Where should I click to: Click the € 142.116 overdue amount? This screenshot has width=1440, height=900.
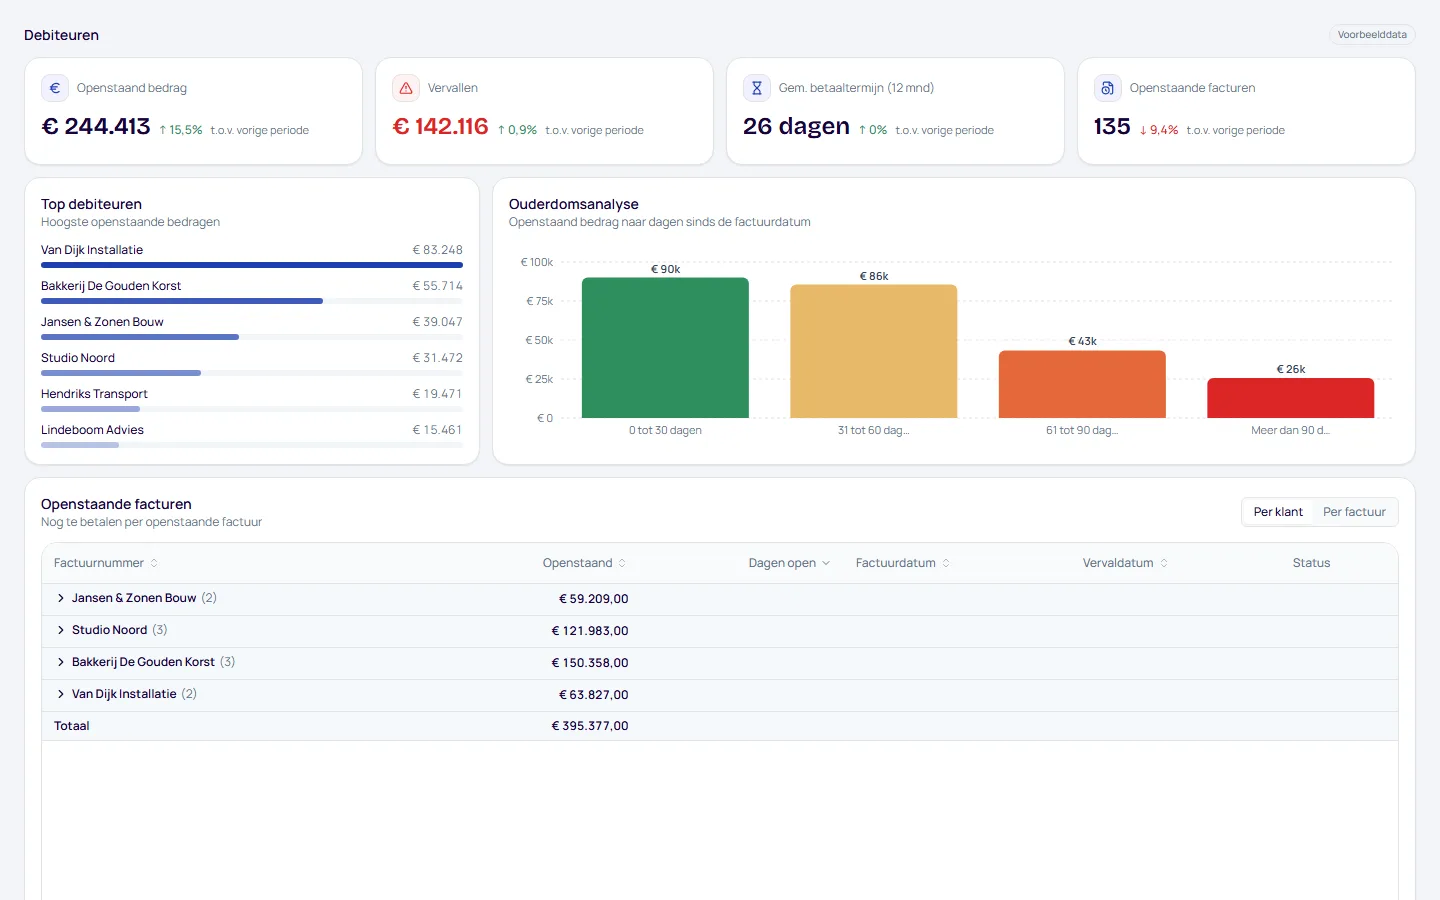[x=441, y=127]
